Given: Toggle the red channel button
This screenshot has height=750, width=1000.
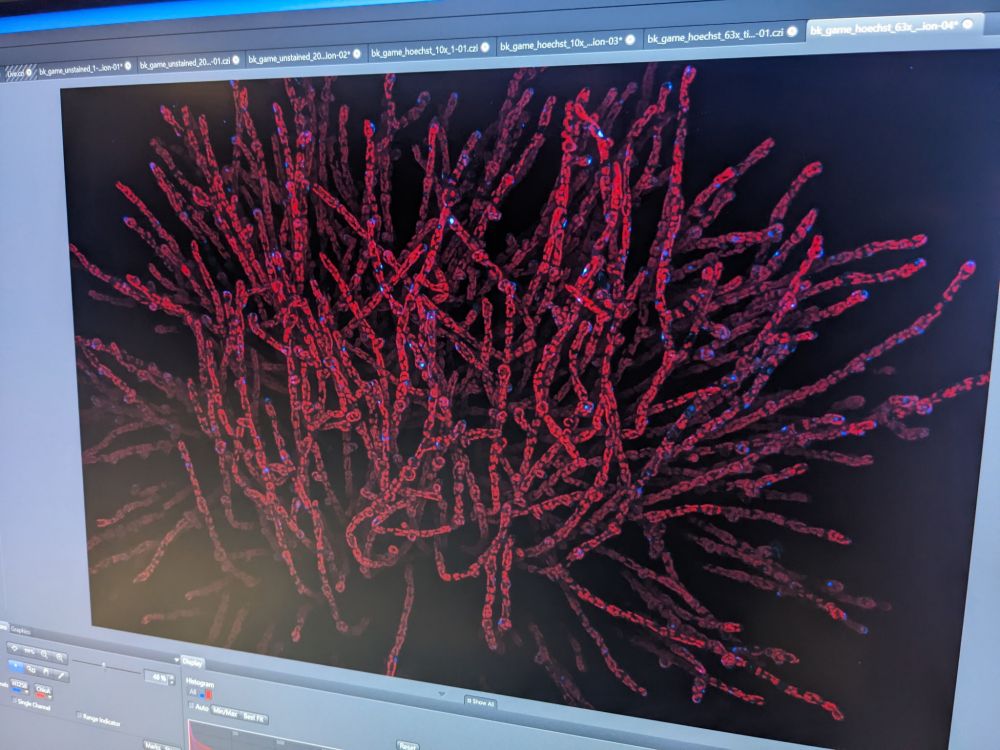Looking at the screenshot, I should click(x=43, y=691).
